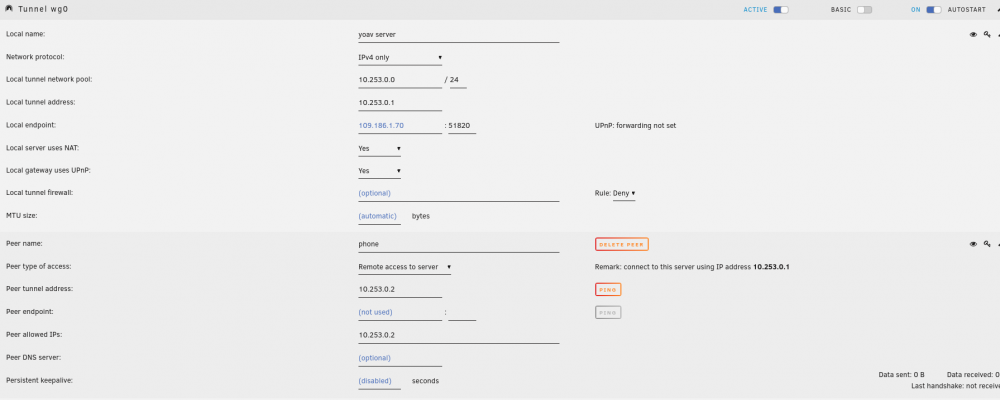
Task: Toggle the BASIC mode switch
Action: (864, 10)
